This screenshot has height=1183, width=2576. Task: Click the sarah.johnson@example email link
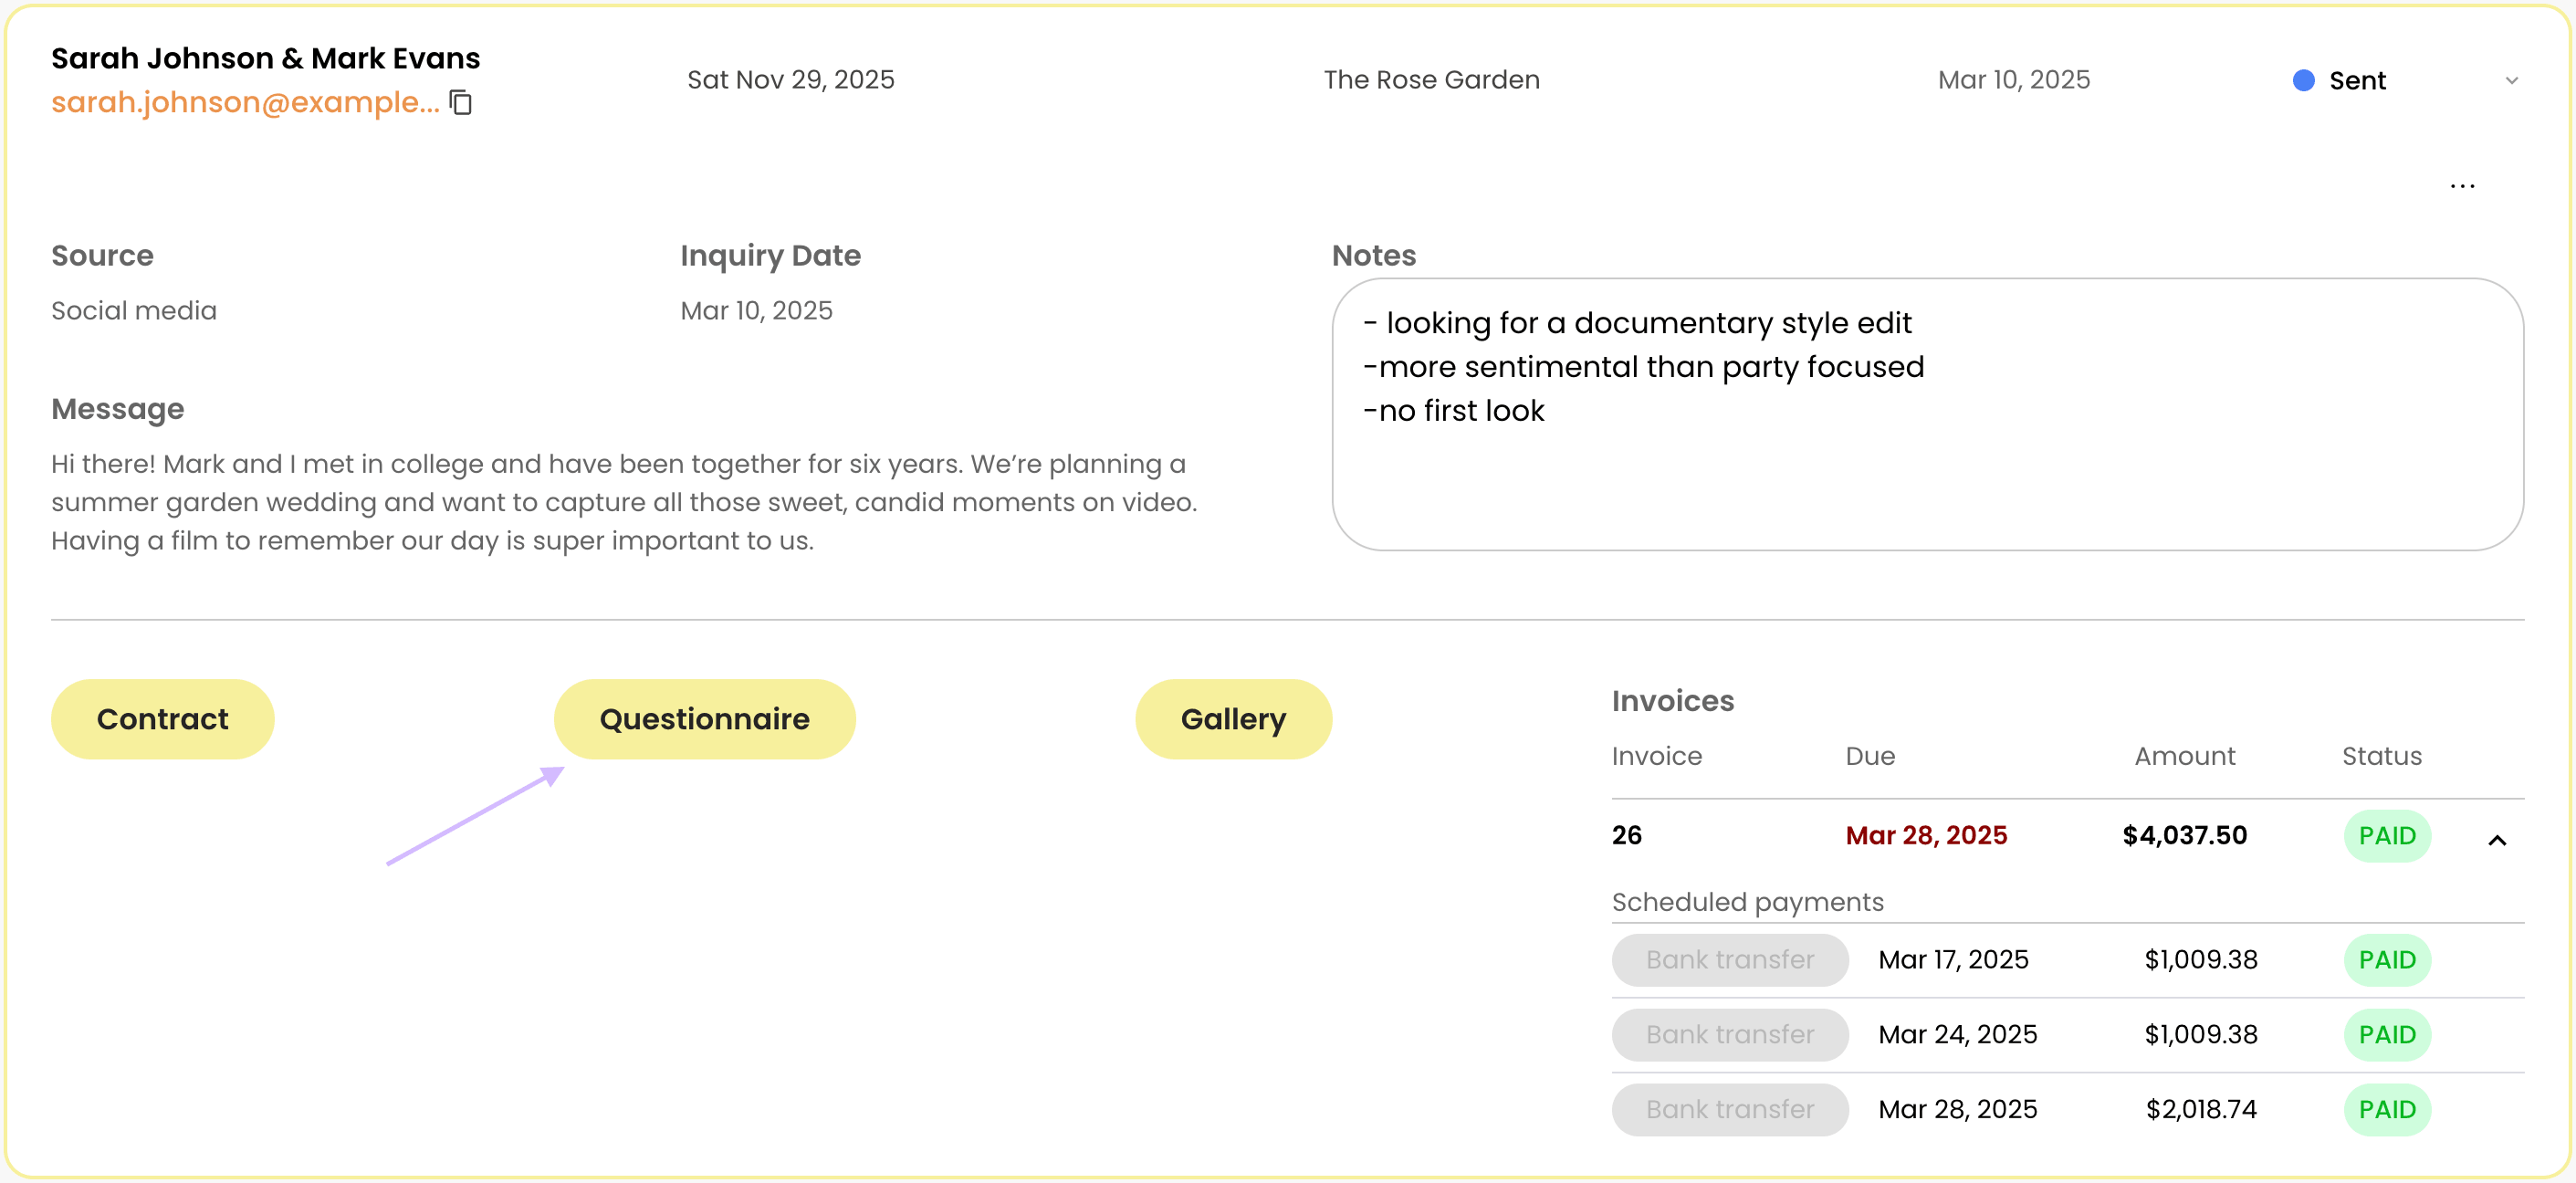tap(245, 102)
